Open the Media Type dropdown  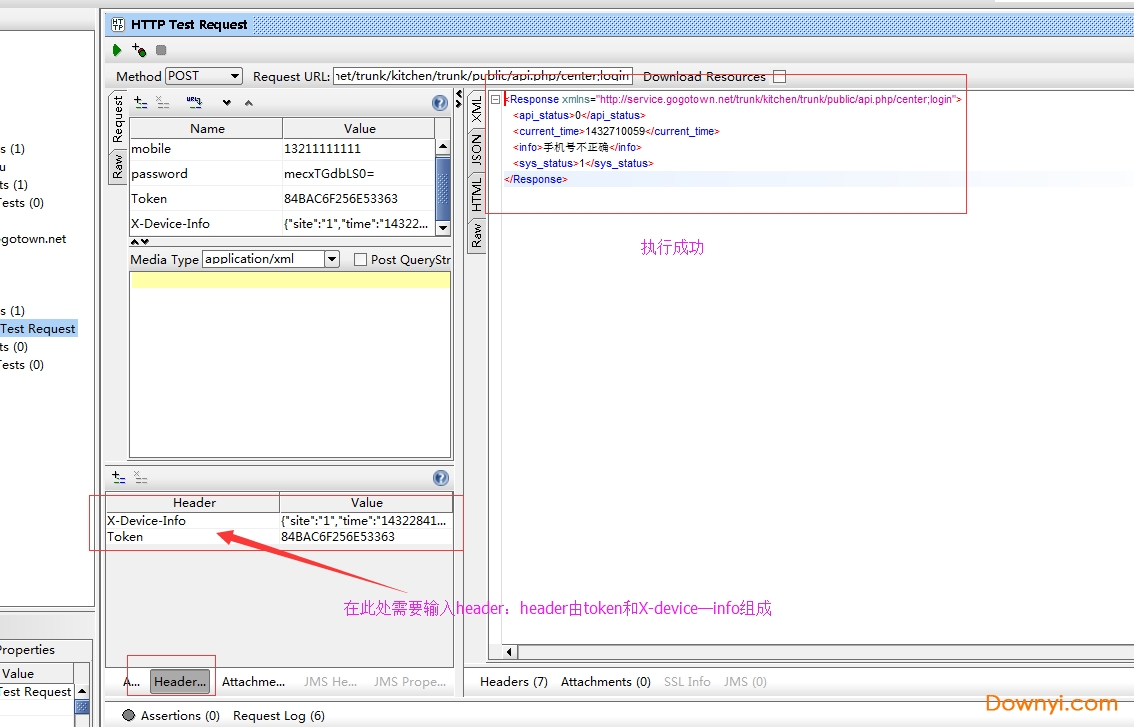pyautogui.click(x=330, y=258)
